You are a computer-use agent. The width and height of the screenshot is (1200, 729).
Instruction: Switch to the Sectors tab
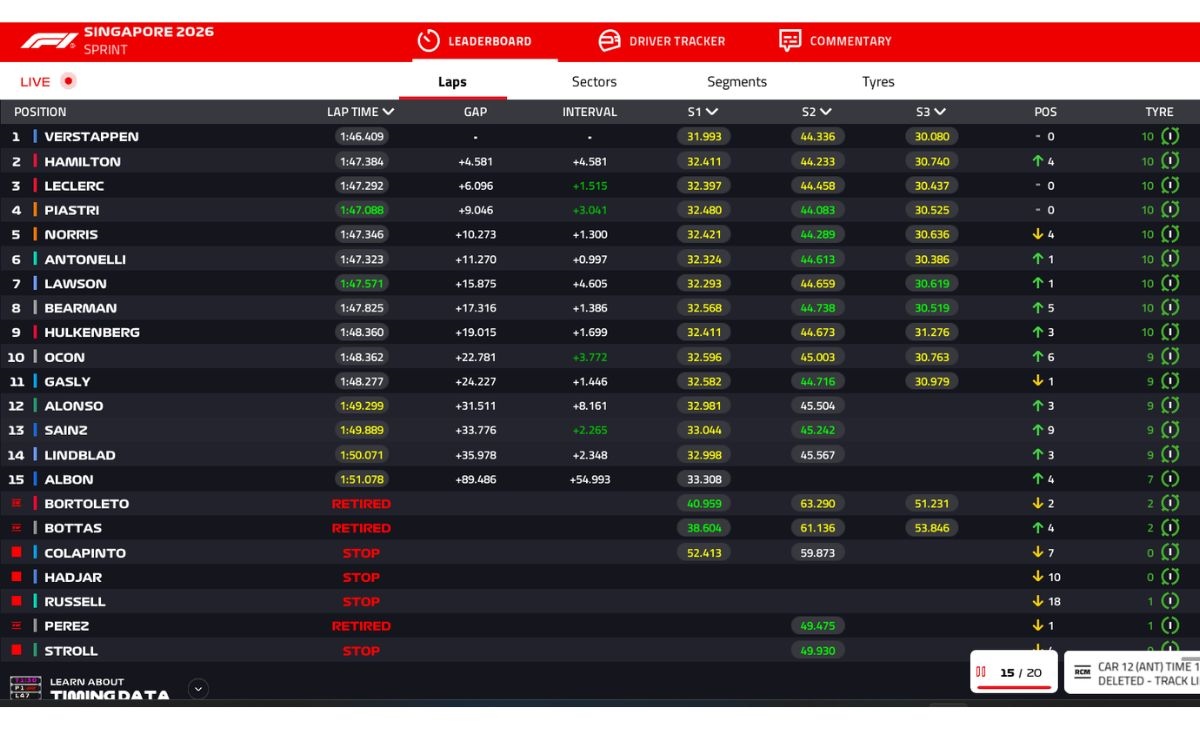(x=594, y=82)
